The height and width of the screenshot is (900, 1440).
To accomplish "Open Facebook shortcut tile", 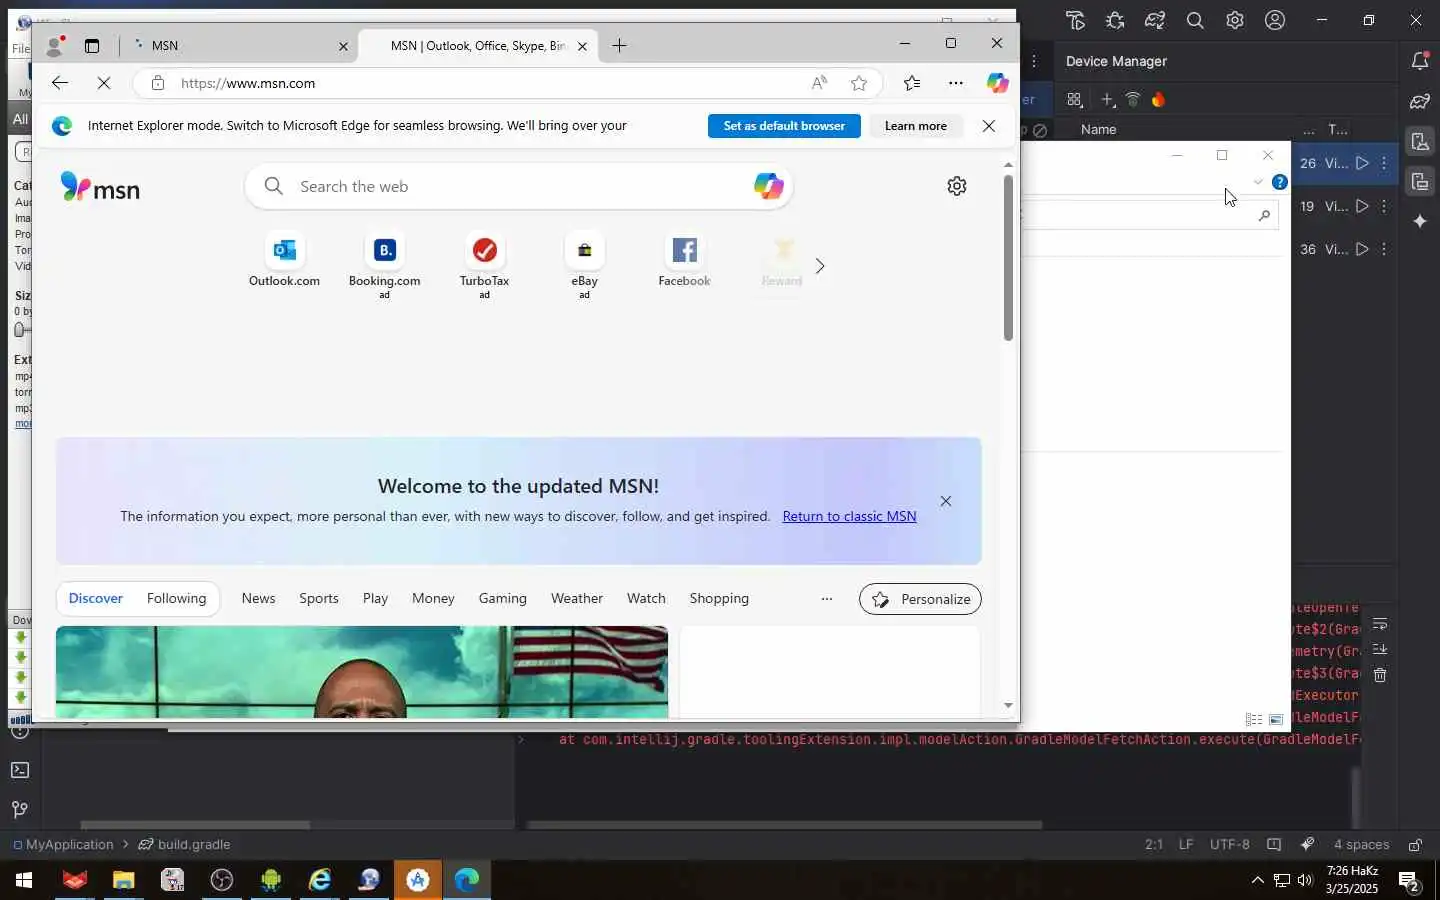I will [685, 262].
